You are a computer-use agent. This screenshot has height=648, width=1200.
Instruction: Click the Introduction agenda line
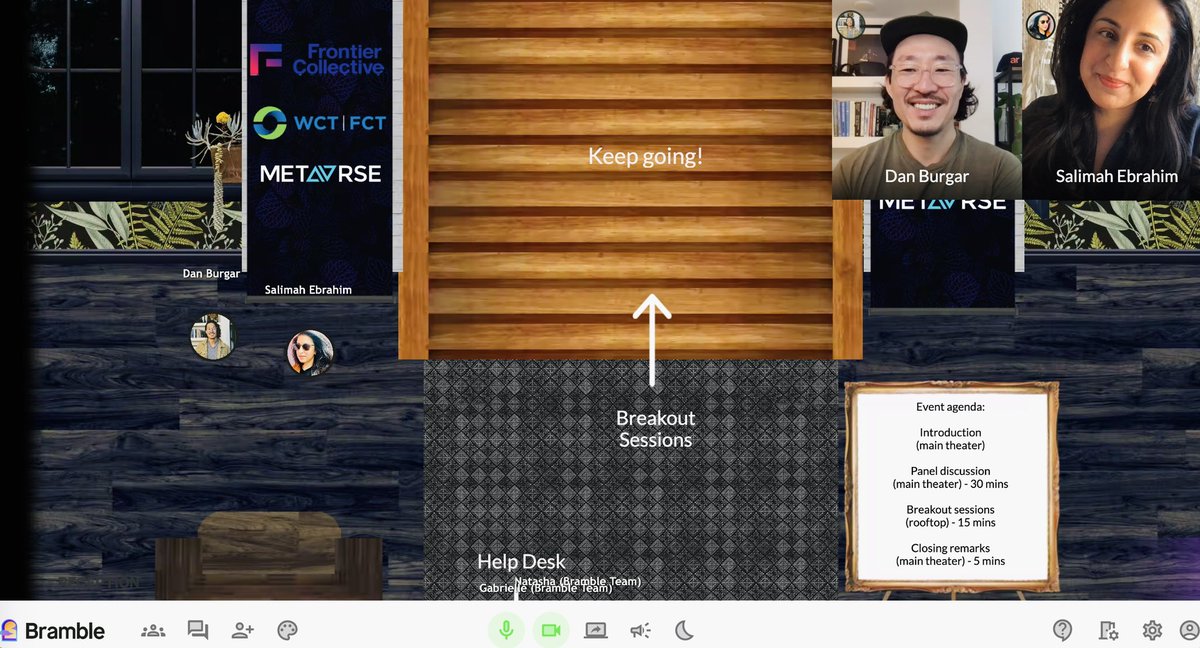point(950,439)
